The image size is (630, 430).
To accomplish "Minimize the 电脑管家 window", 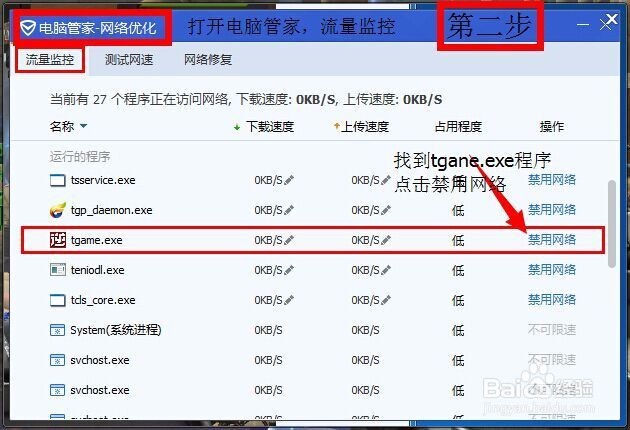I will pyautogui.click(x=583, y=25).
